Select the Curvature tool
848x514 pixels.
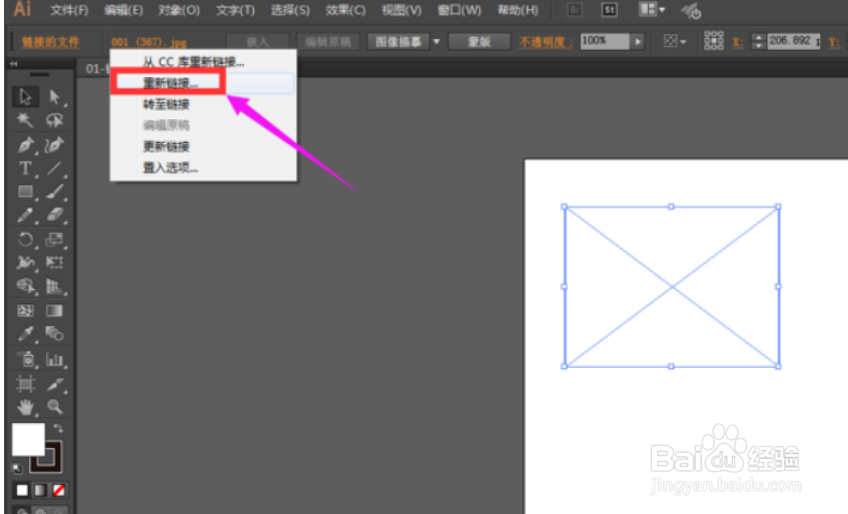54,144
